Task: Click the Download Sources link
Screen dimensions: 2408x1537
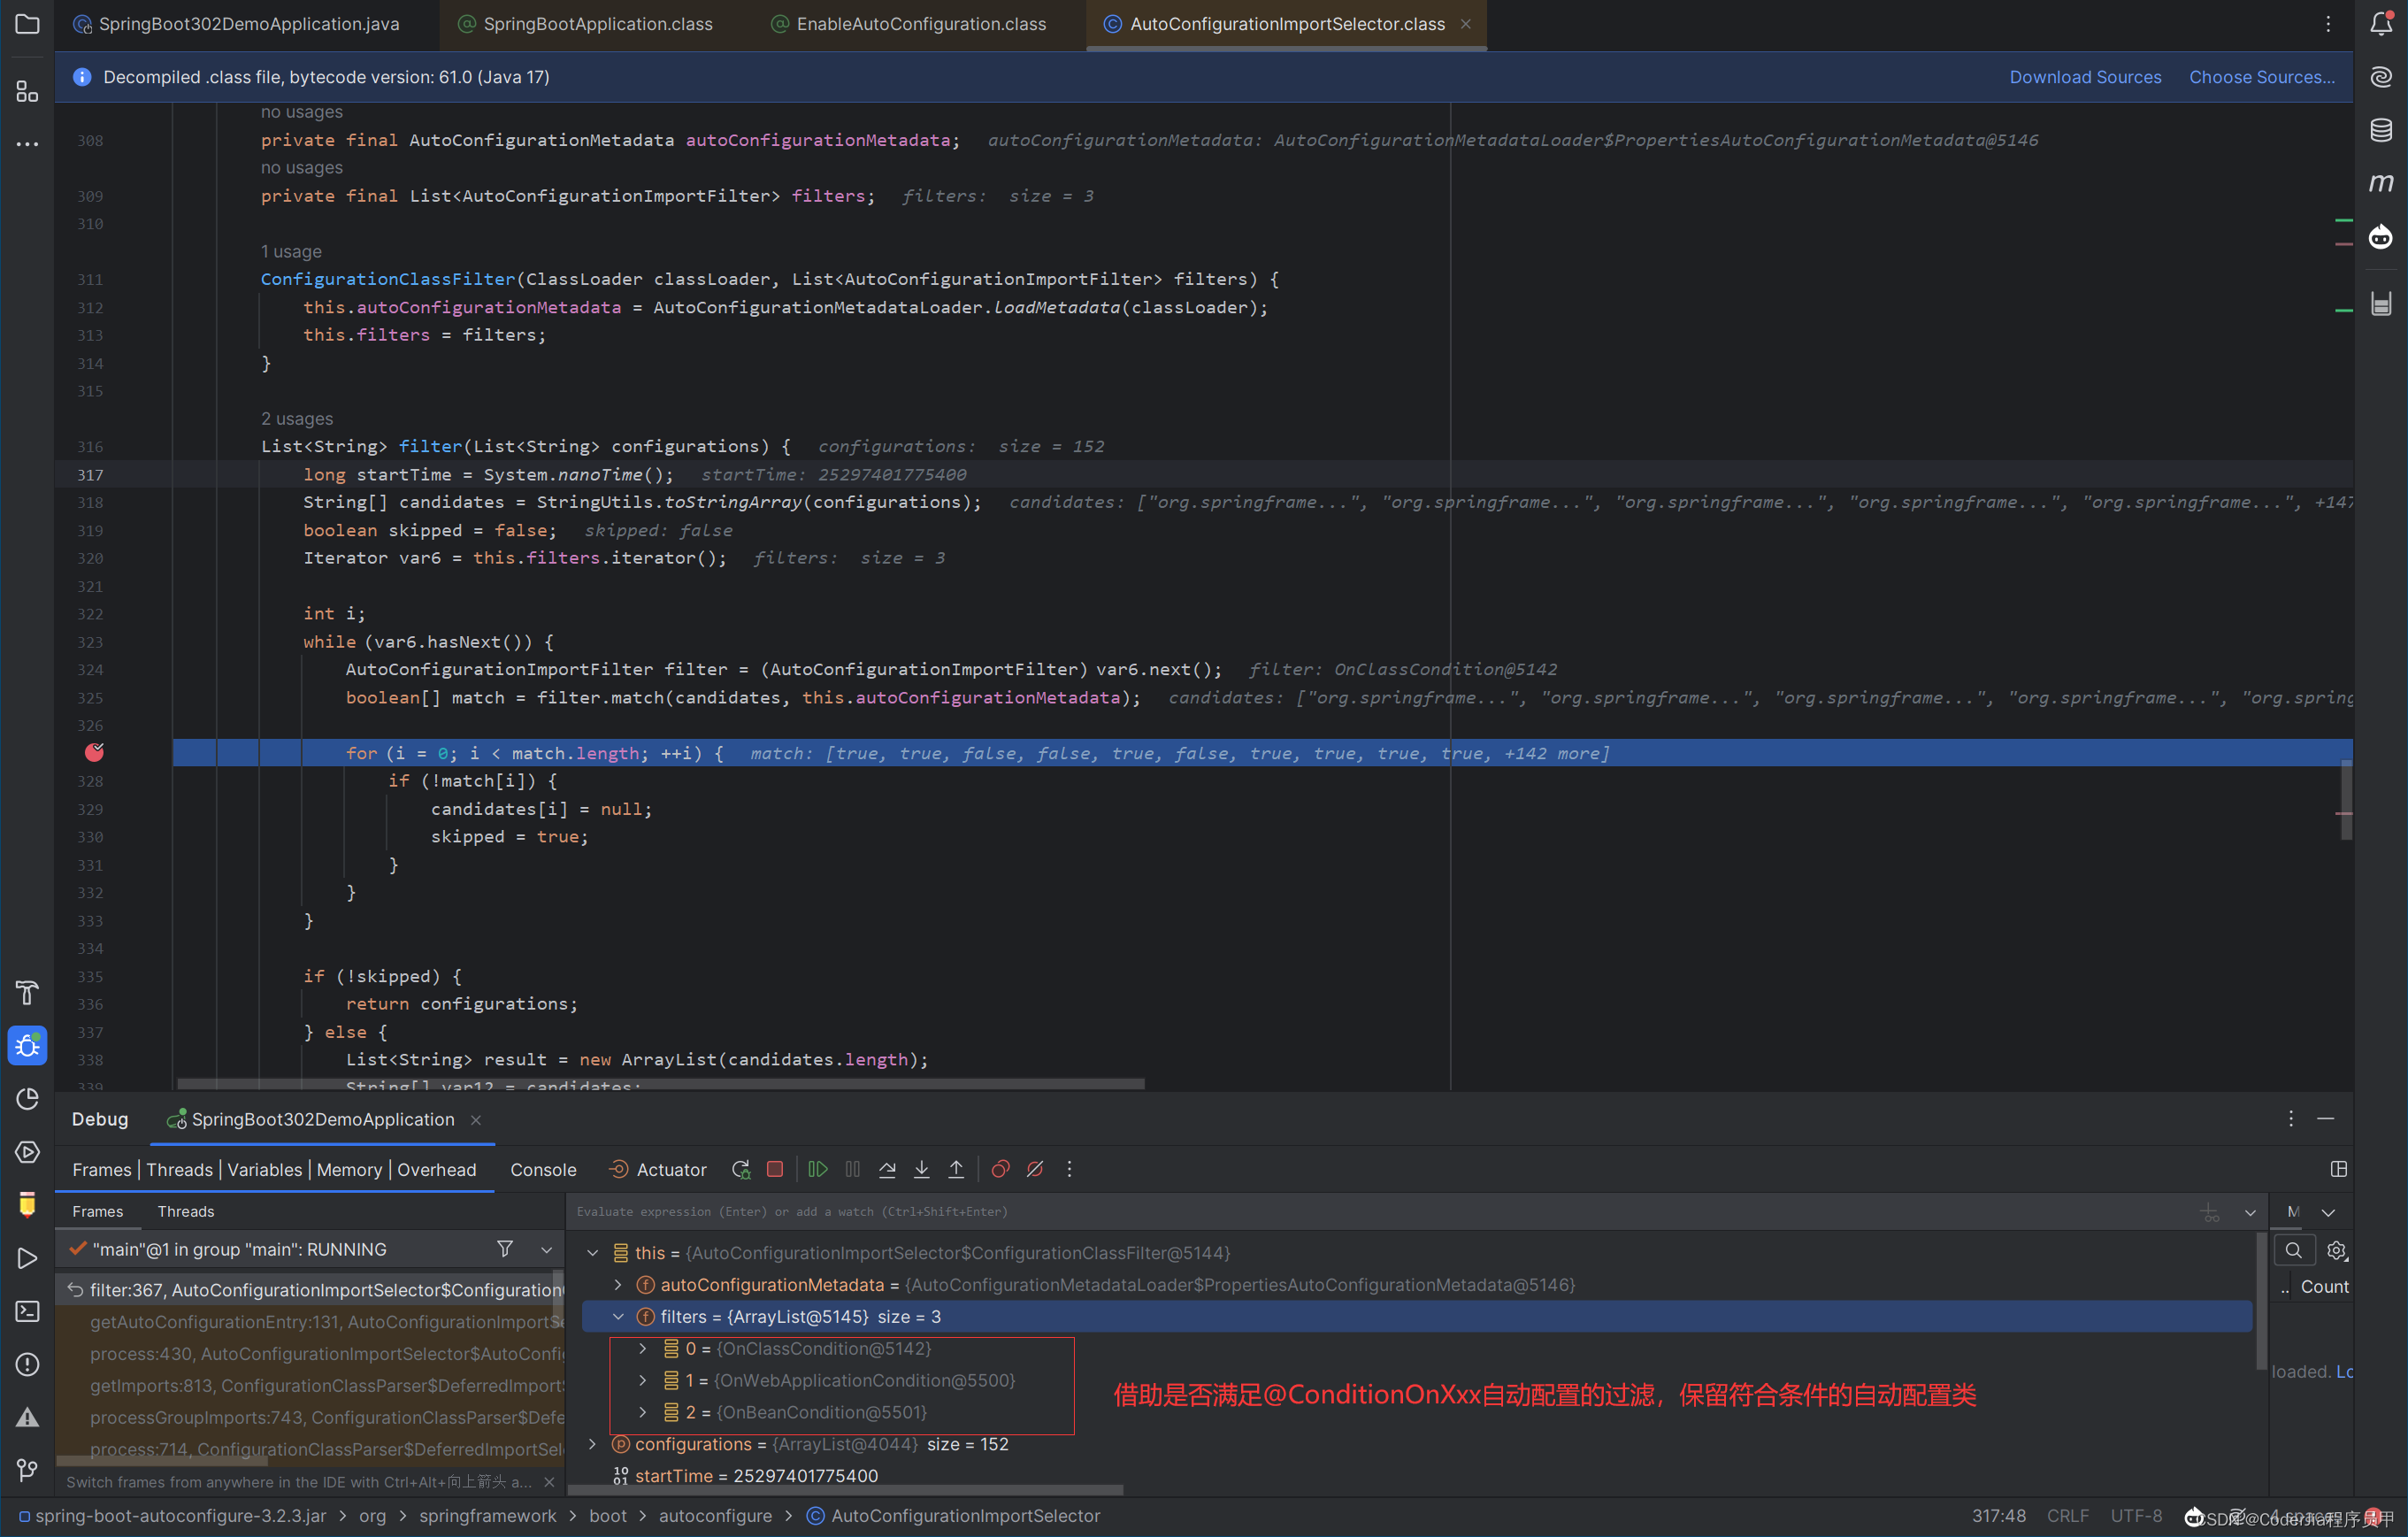Action: (x=2083, y=76)
